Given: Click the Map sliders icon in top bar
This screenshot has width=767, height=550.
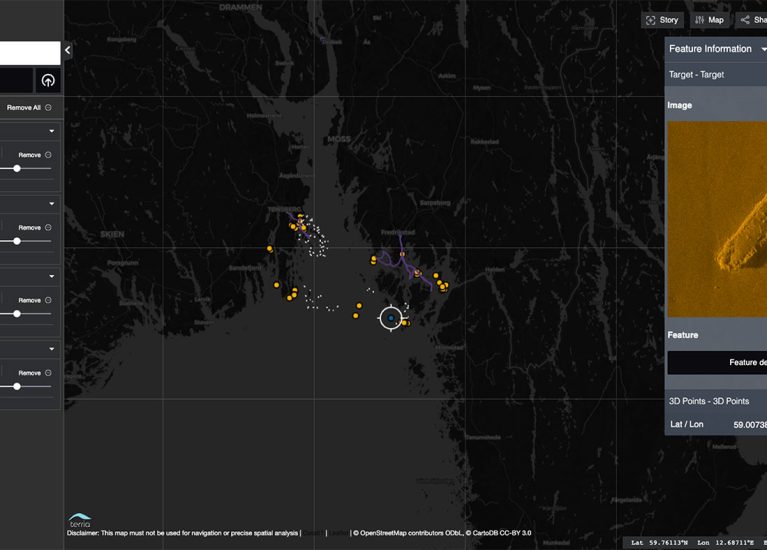Looking at the screenshot, I should click(x=699, y=20).
